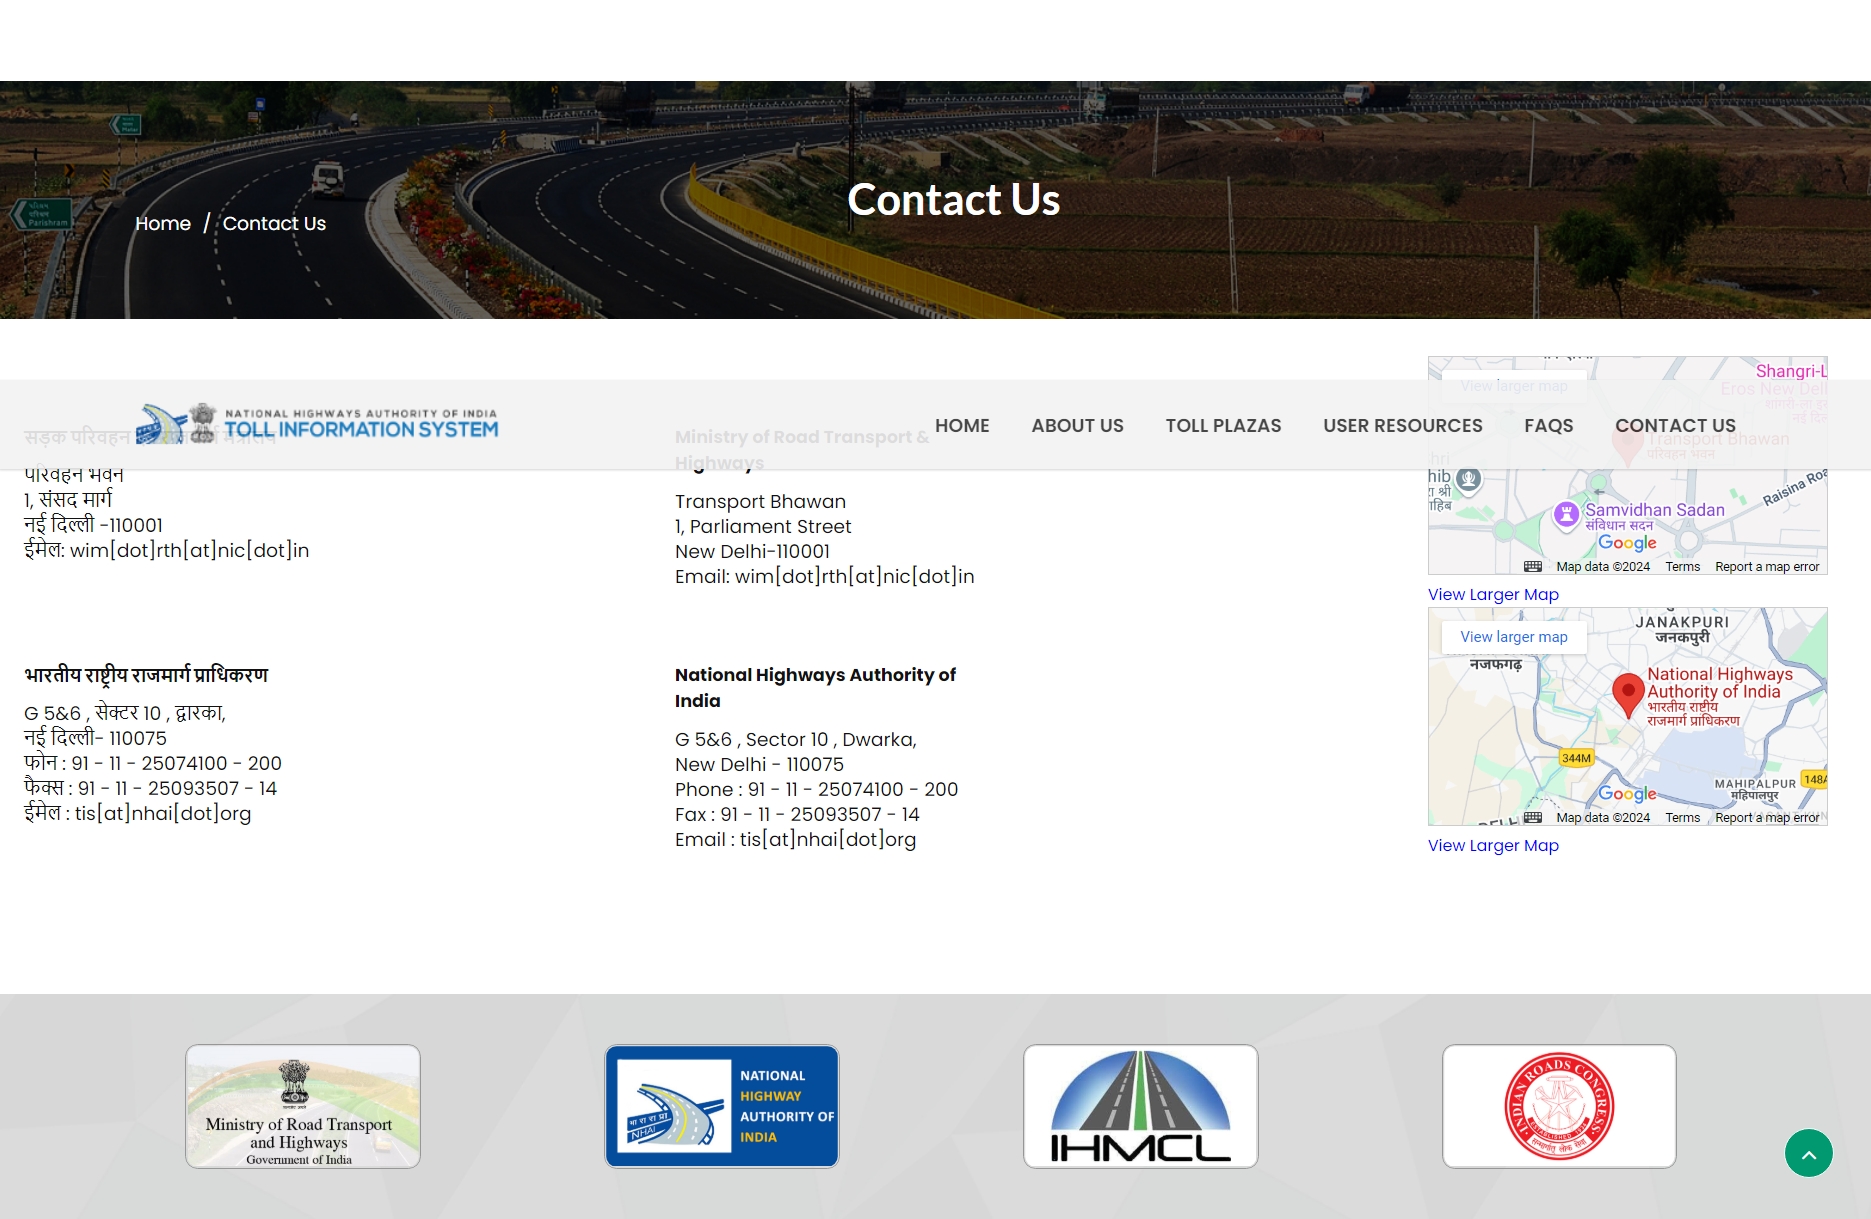Click 'Fax : 91 - 11 - 25093507 - 14' text
This screenshot has height=1219, width=1871.
pos(797,815)
